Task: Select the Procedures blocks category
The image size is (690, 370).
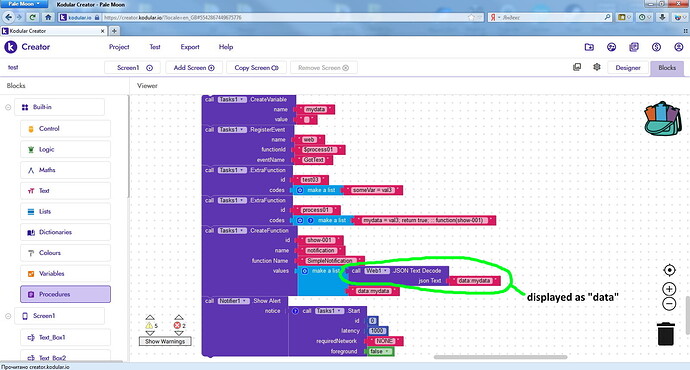Action: point(65,294)
